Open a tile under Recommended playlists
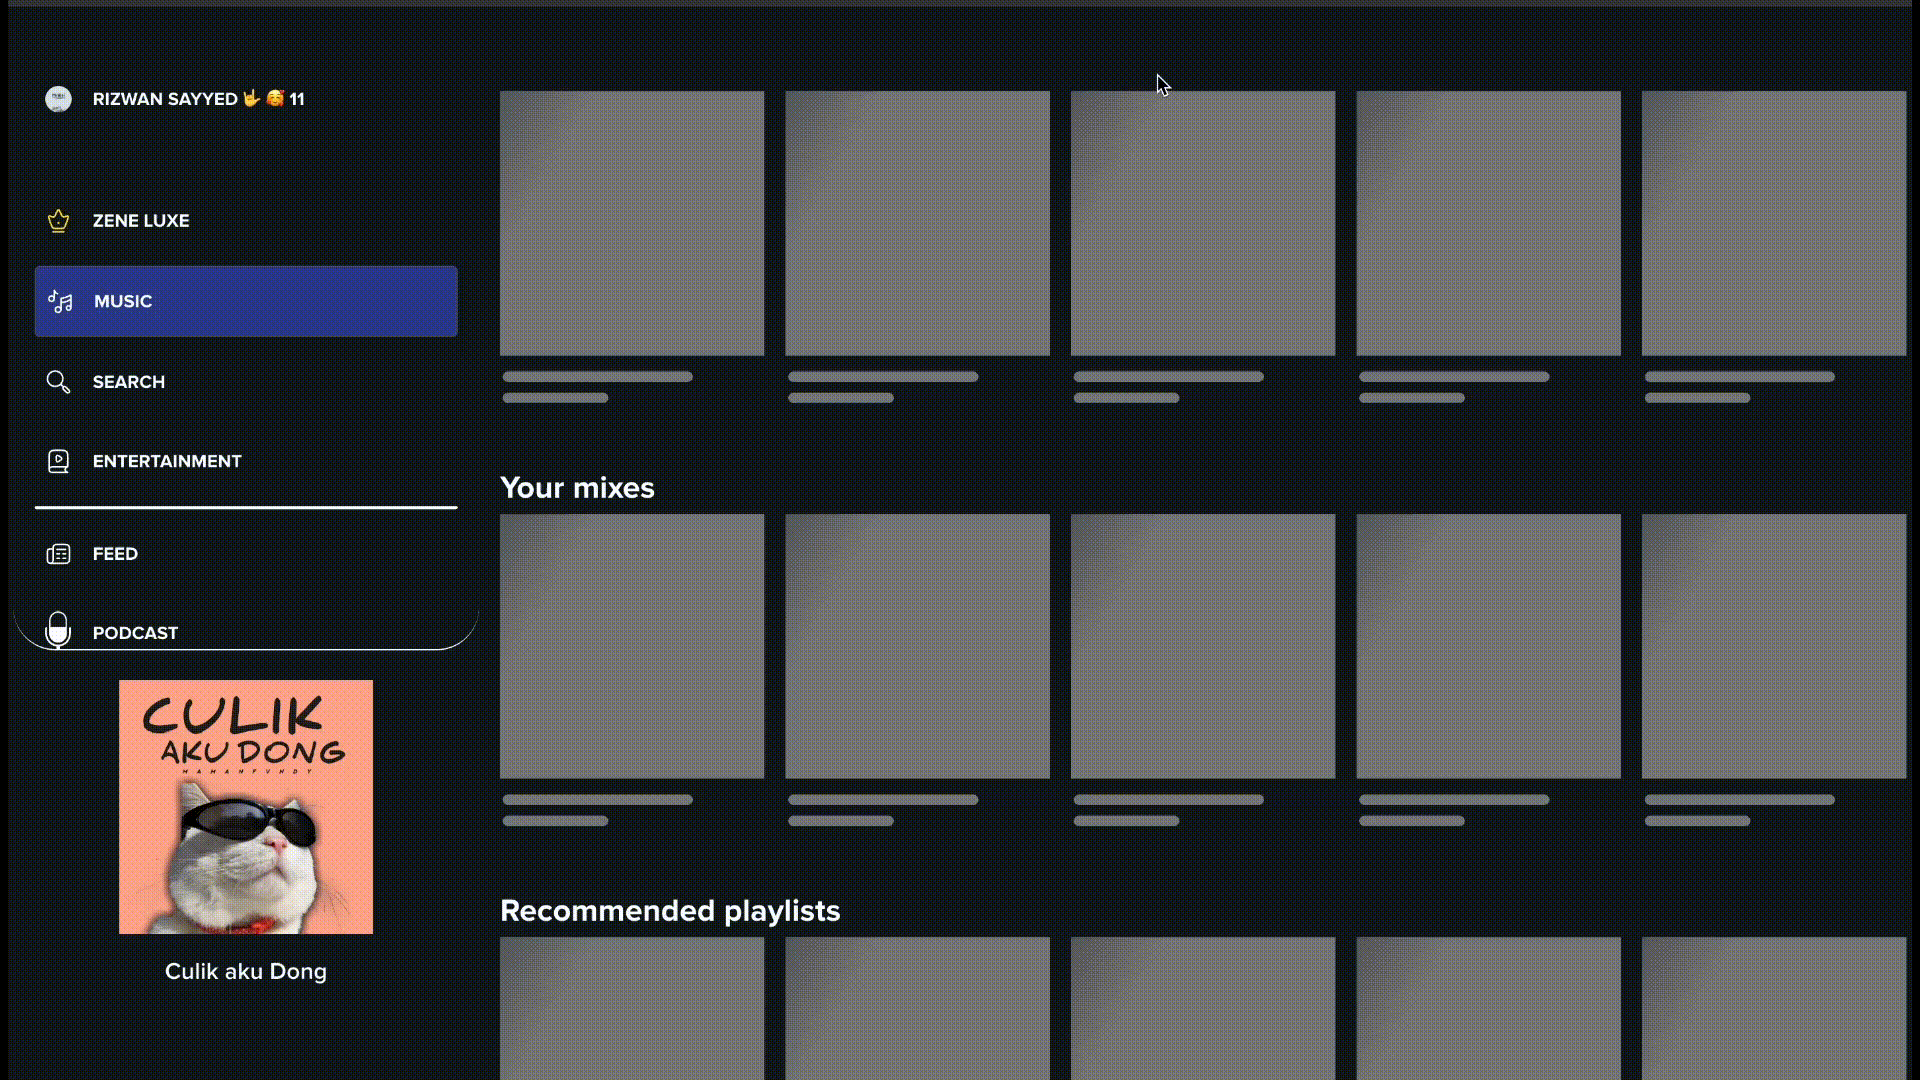This screenshot has width=1920, height=1080. (632, 1010)
